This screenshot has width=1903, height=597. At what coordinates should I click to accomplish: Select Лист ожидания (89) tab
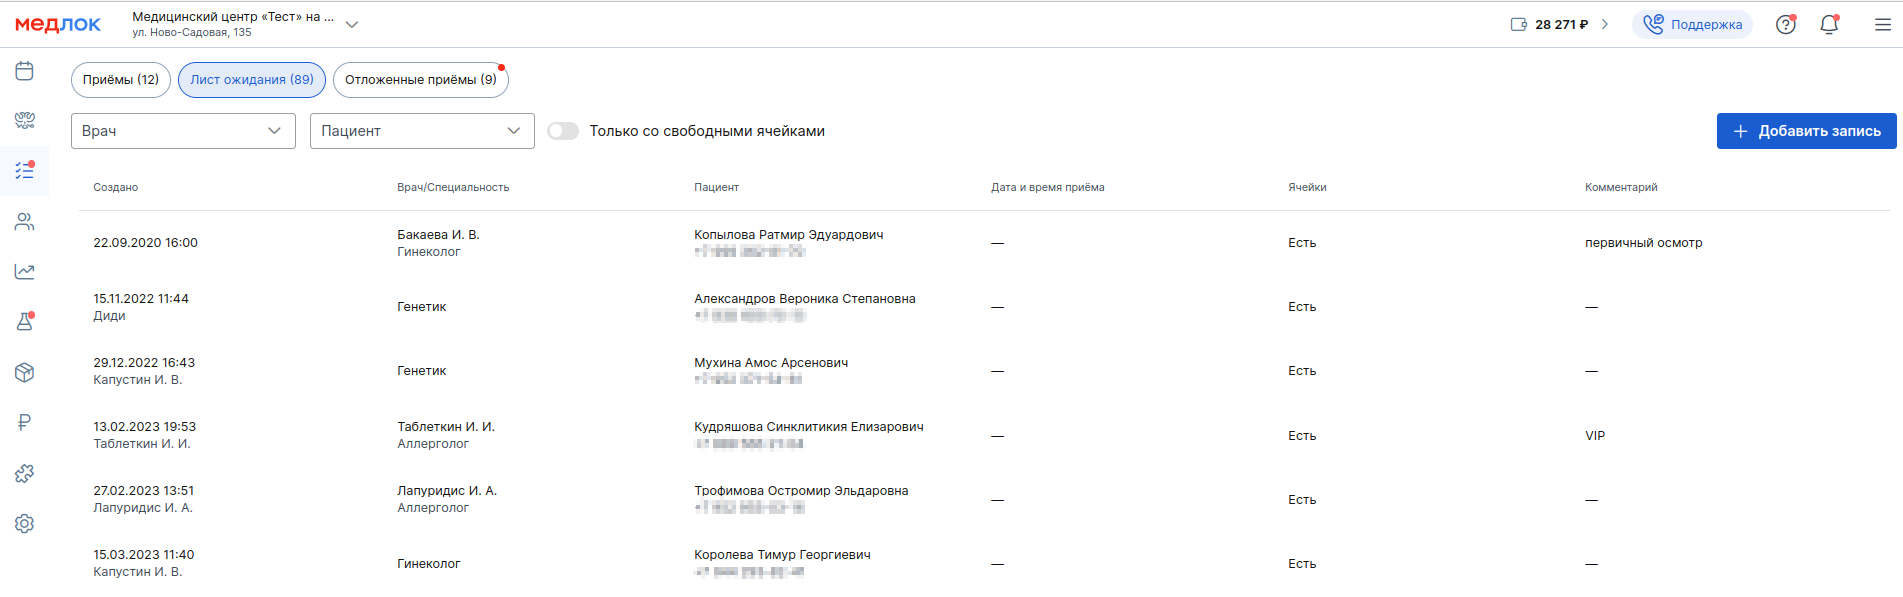pos(252,80)
